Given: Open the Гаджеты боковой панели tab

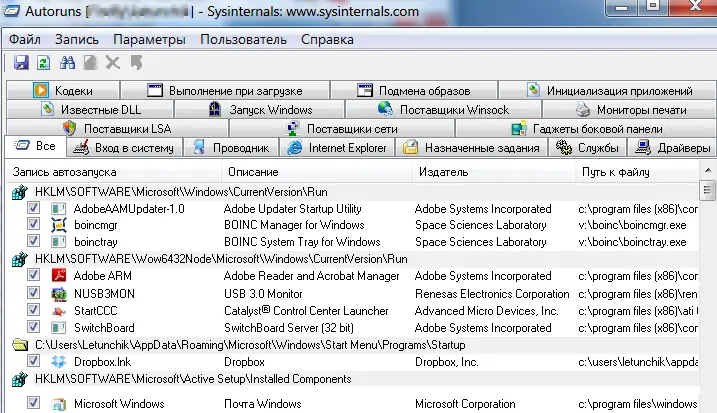Looking at the screenshot, I should 587,129.
